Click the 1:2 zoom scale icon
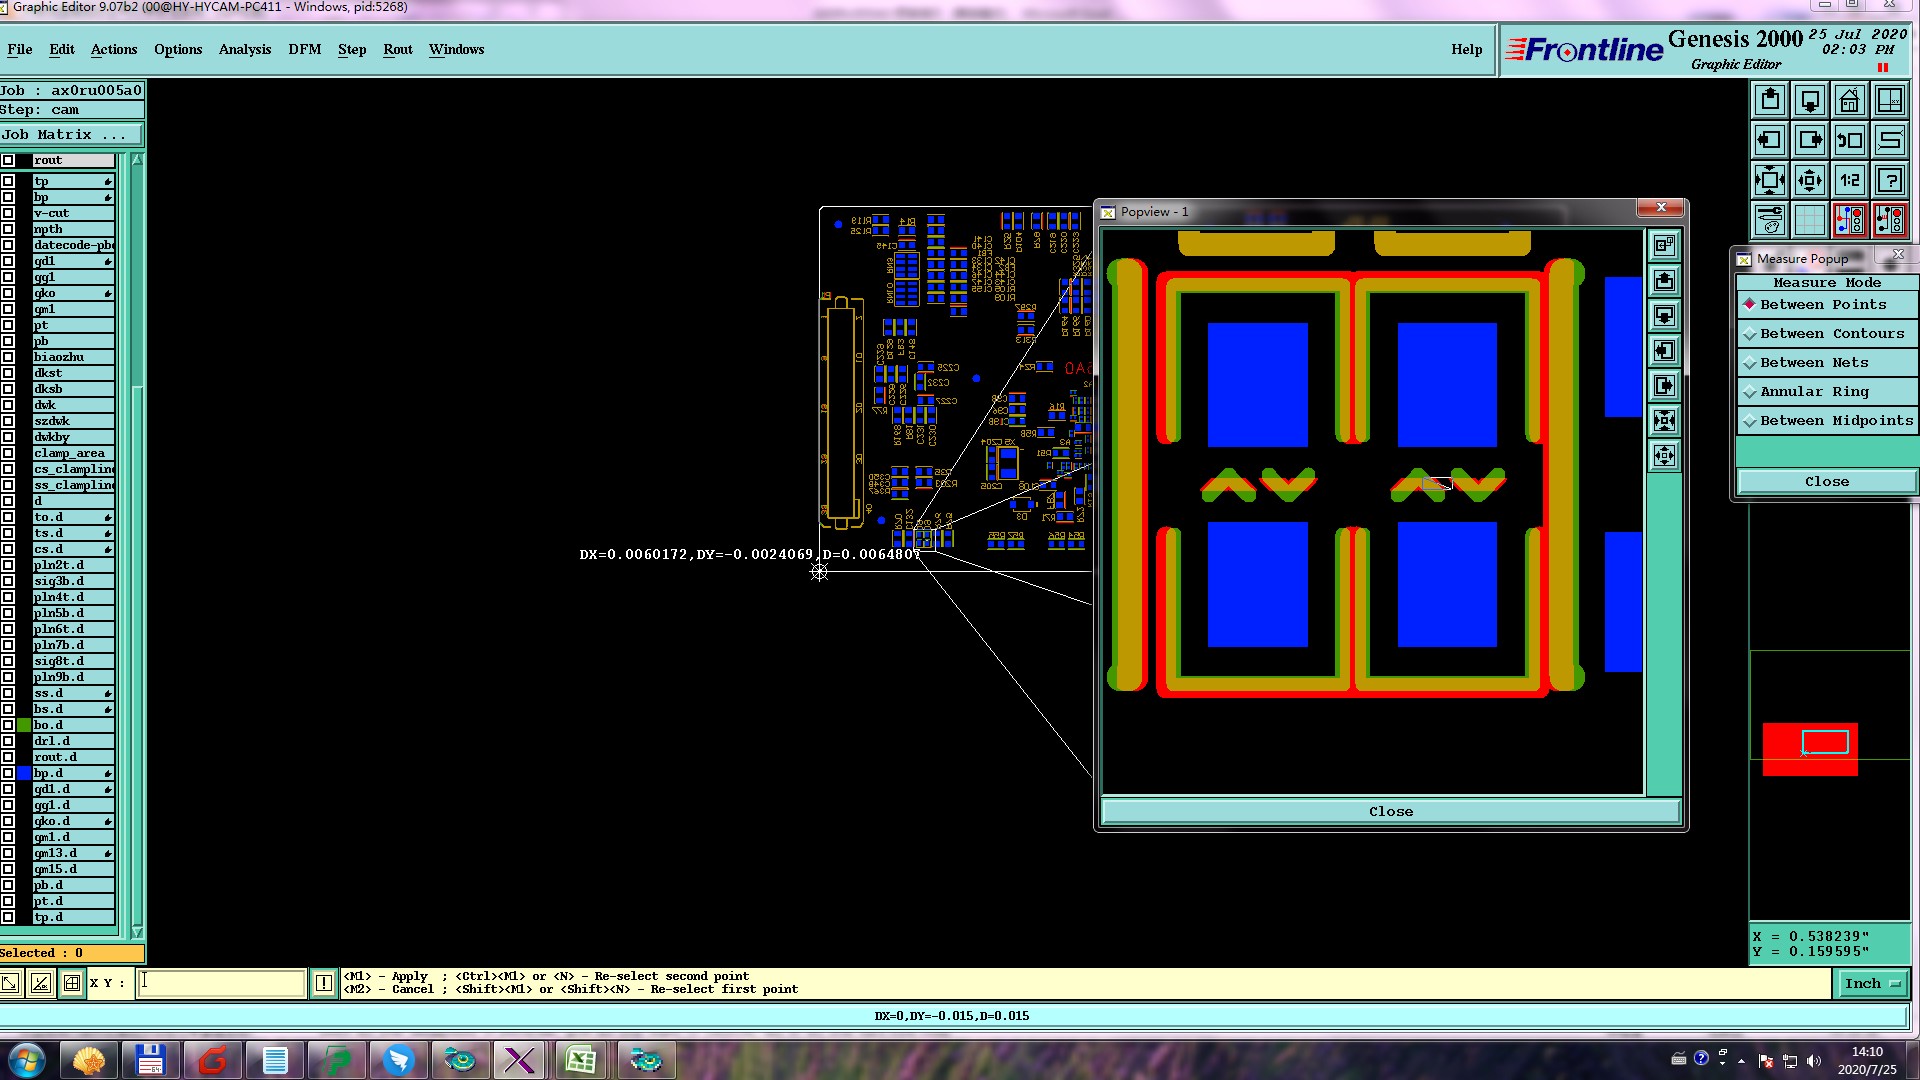This screenshot has width=1920, height=1080. (x=1850, y=181)
